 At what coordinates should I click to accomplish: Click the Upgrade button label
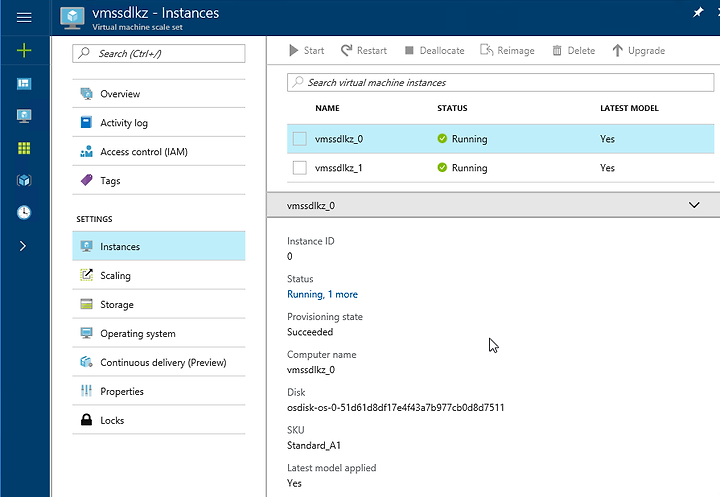646,51
